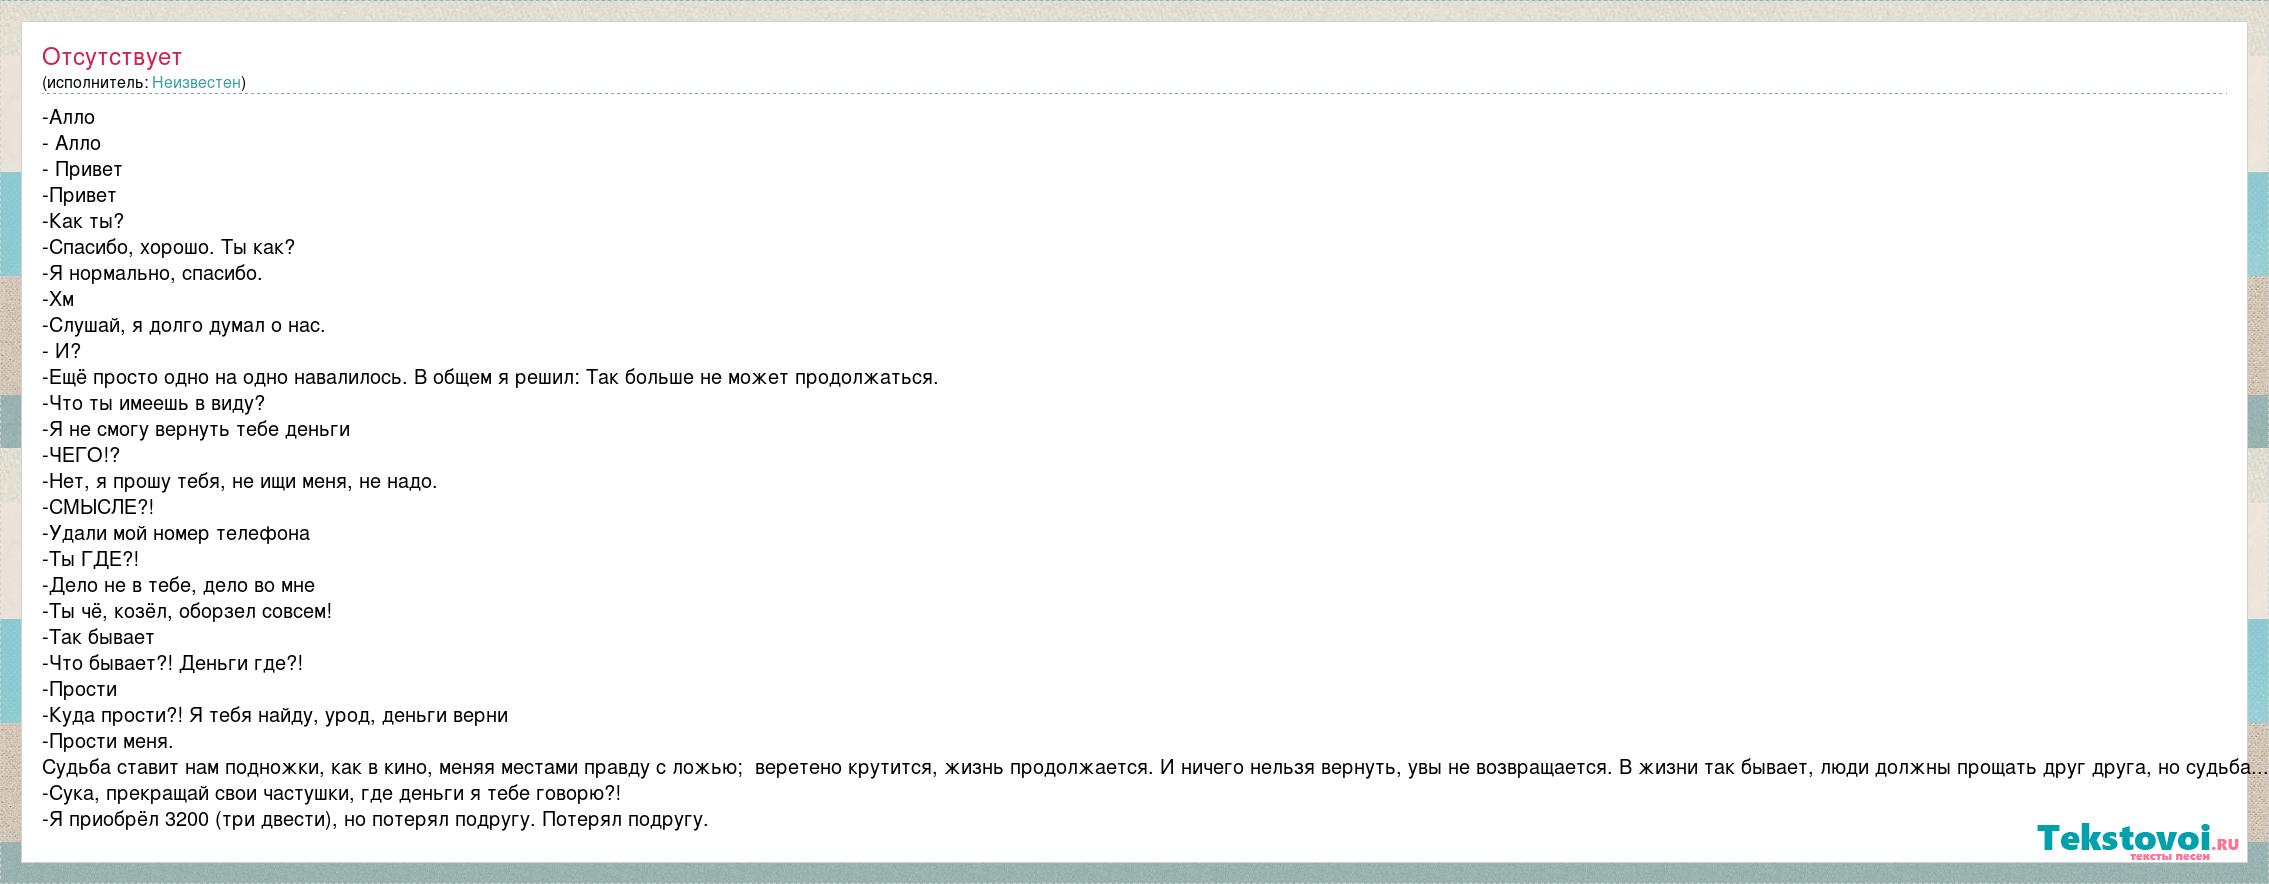Click line '-Ты чё, козёл, оборзел совсем!'
The width and height of the screenshot is (2269, 884).
(187, 611)
